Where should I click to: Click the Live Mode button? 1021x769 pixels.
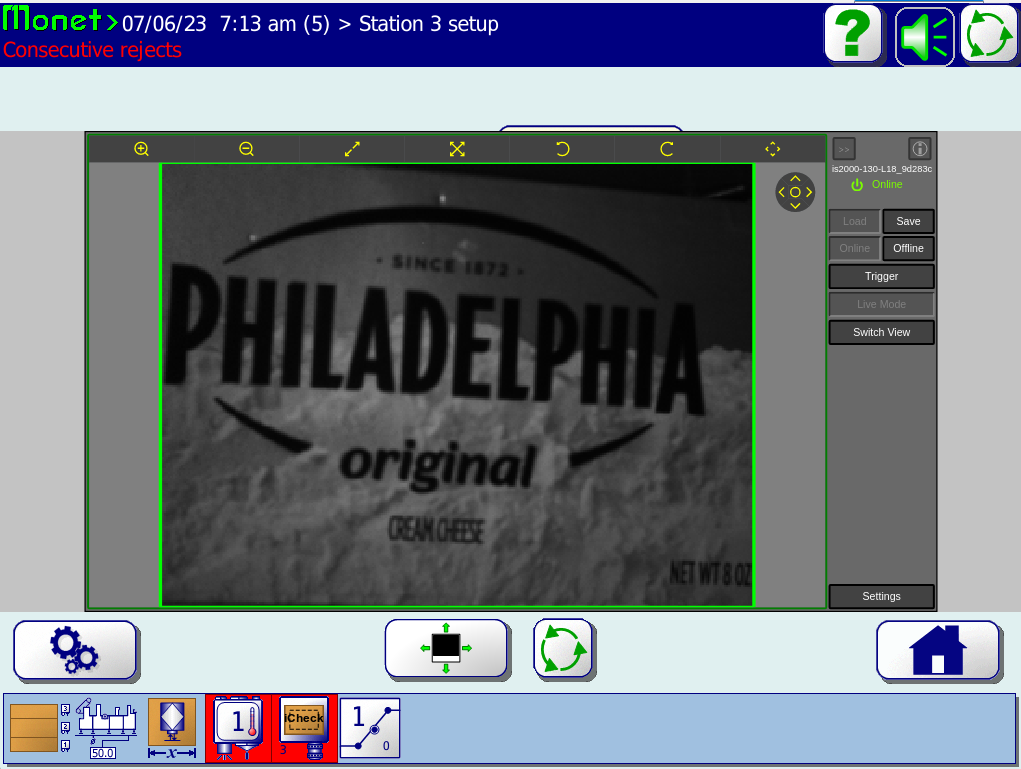tap(882, 305)
